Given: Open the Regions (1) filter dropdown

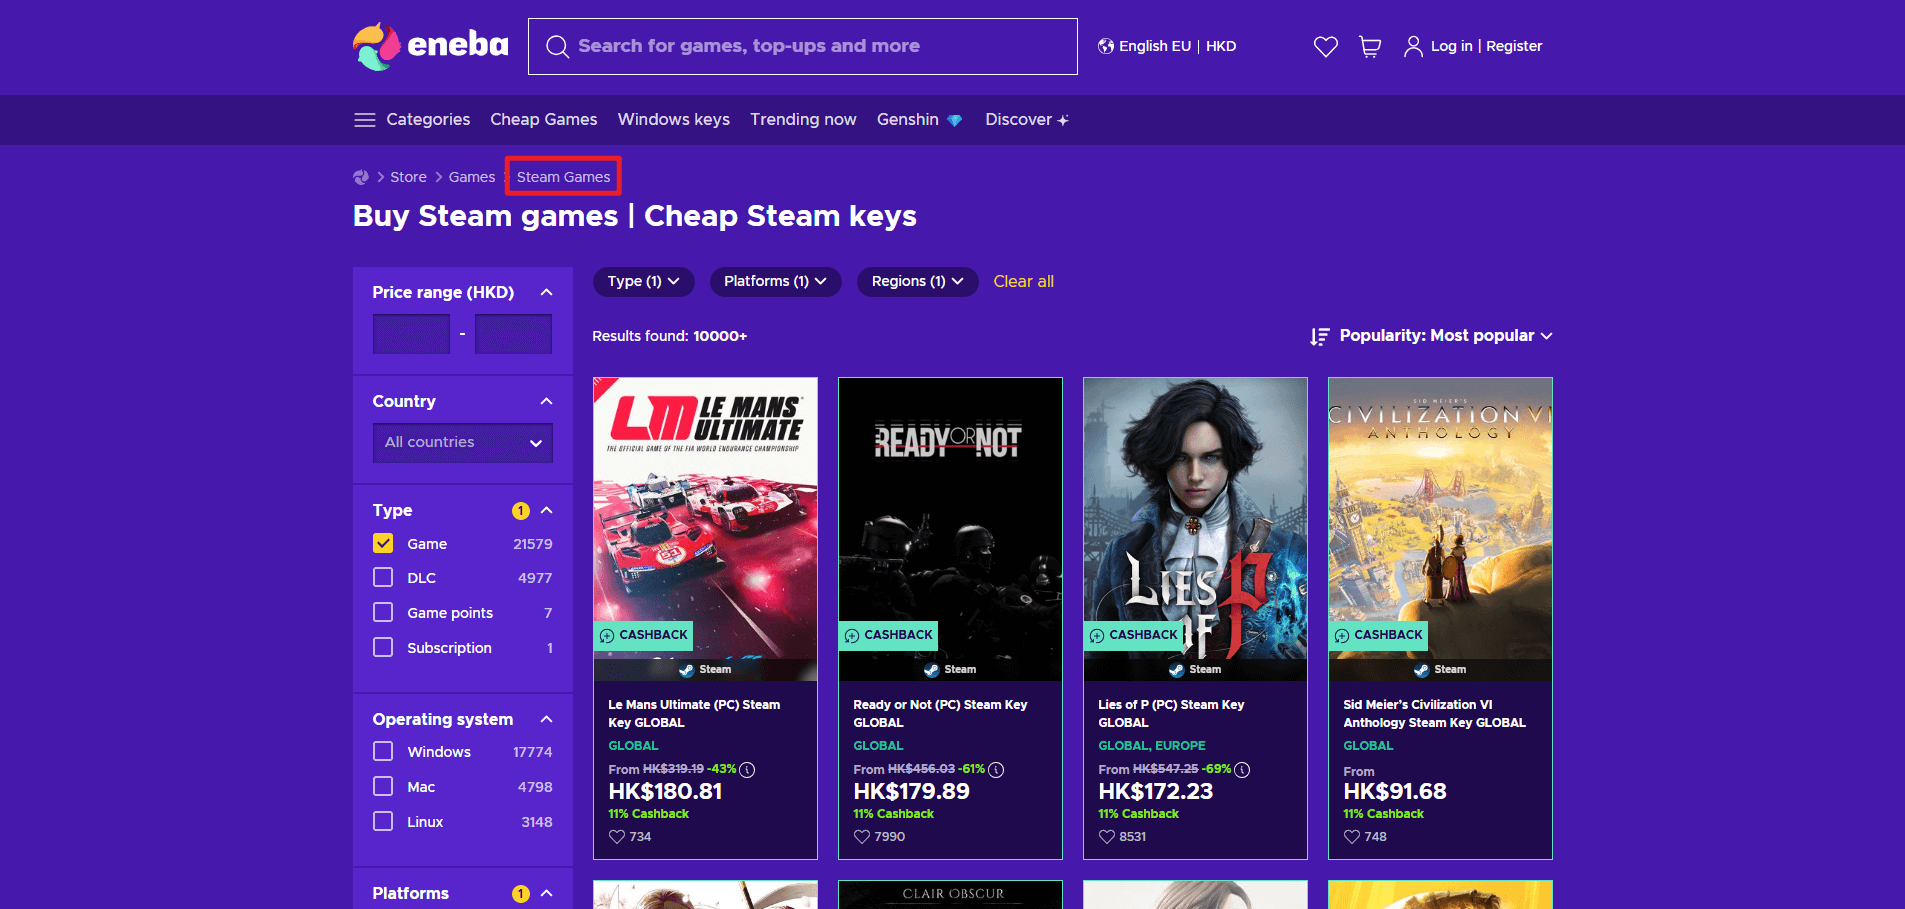Looking at the screenshot, I should [x=917, y=282].
